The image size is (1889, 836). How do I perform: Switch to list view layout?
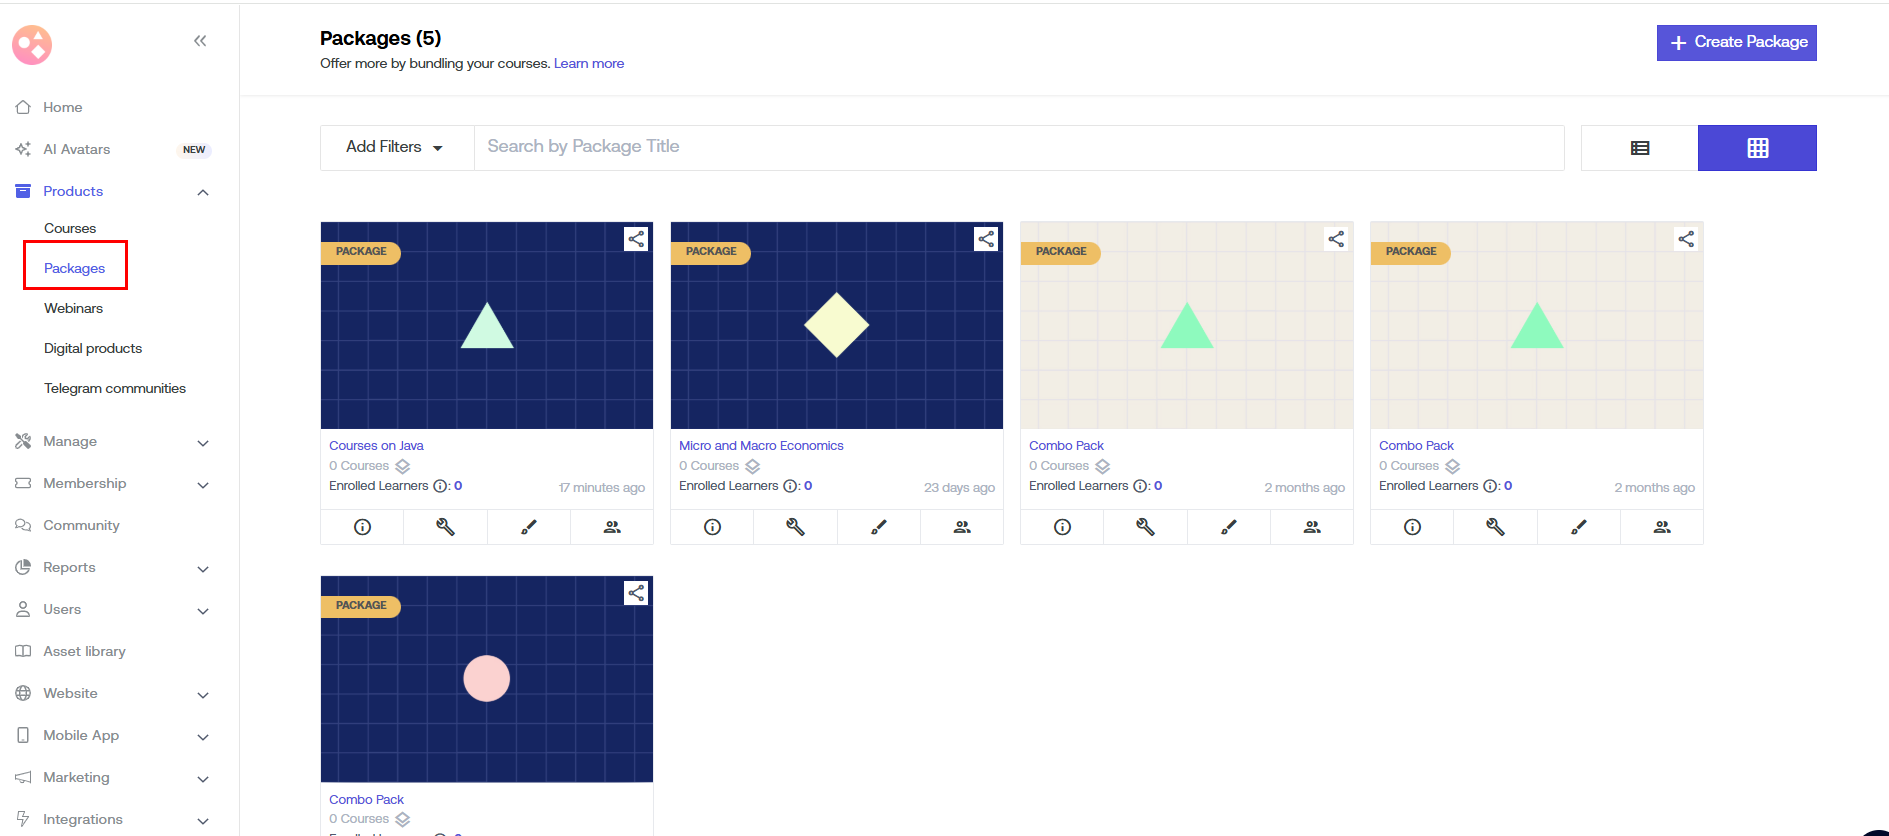pyautogui.click(x=1639, y=148)
